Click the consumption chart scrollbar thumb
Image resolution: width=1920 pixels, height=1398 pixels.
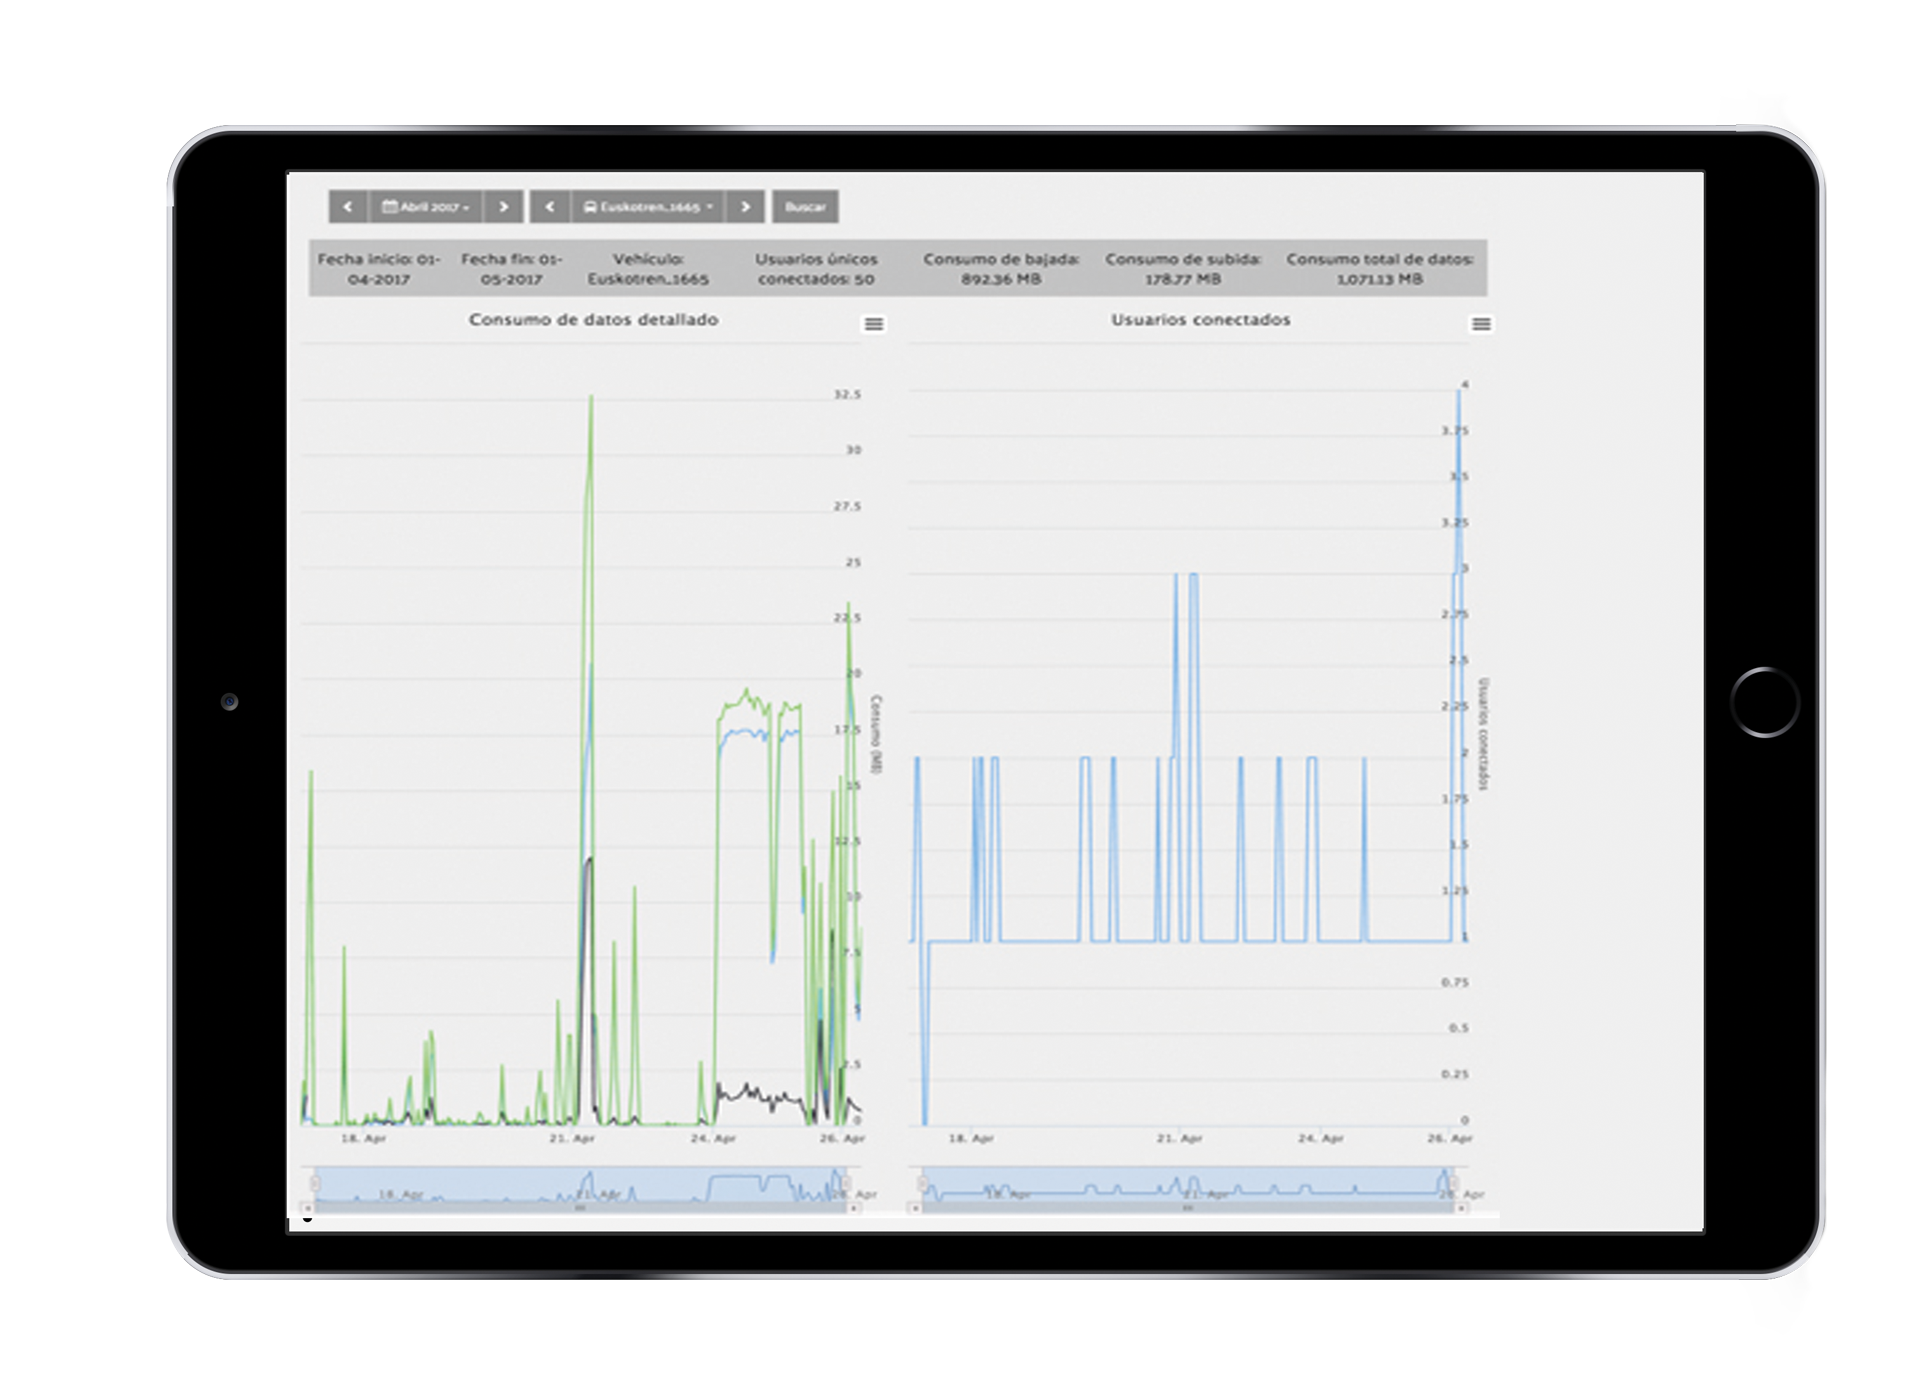point(580,1208)
